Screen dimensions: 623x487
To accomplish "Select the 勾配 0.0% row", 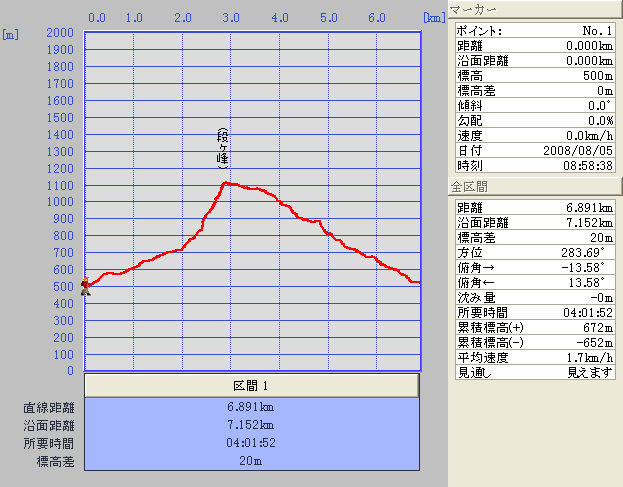I will (535, 120).
